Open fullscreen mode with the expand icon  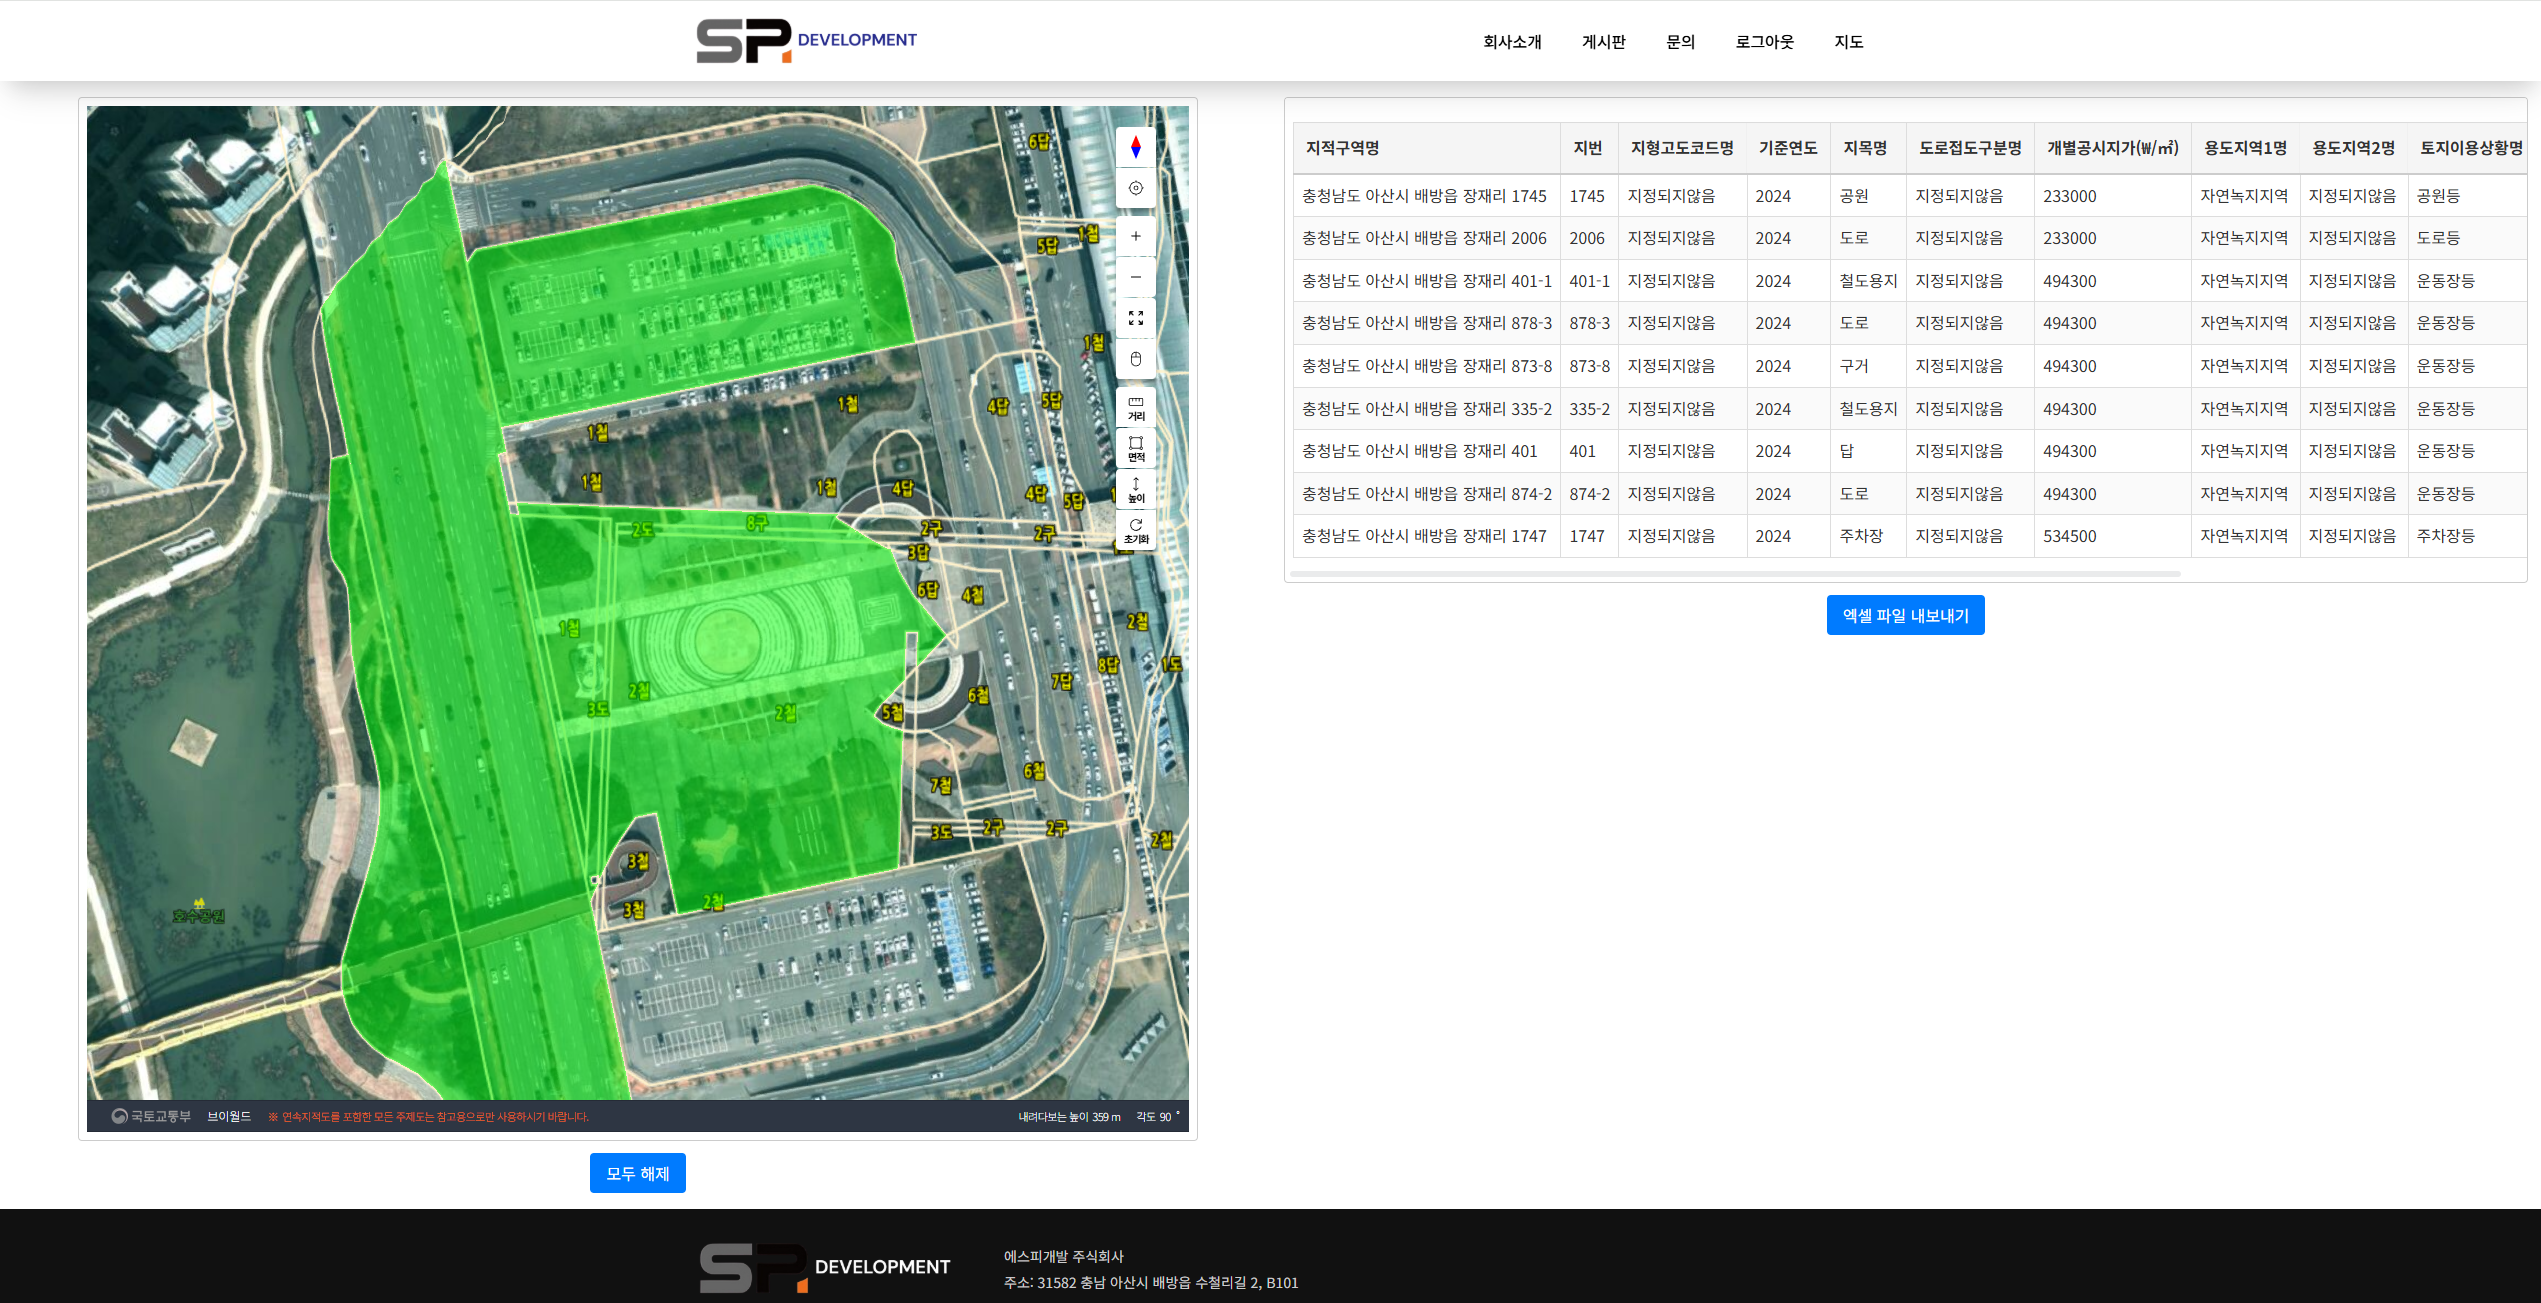tap(1135, 318)
